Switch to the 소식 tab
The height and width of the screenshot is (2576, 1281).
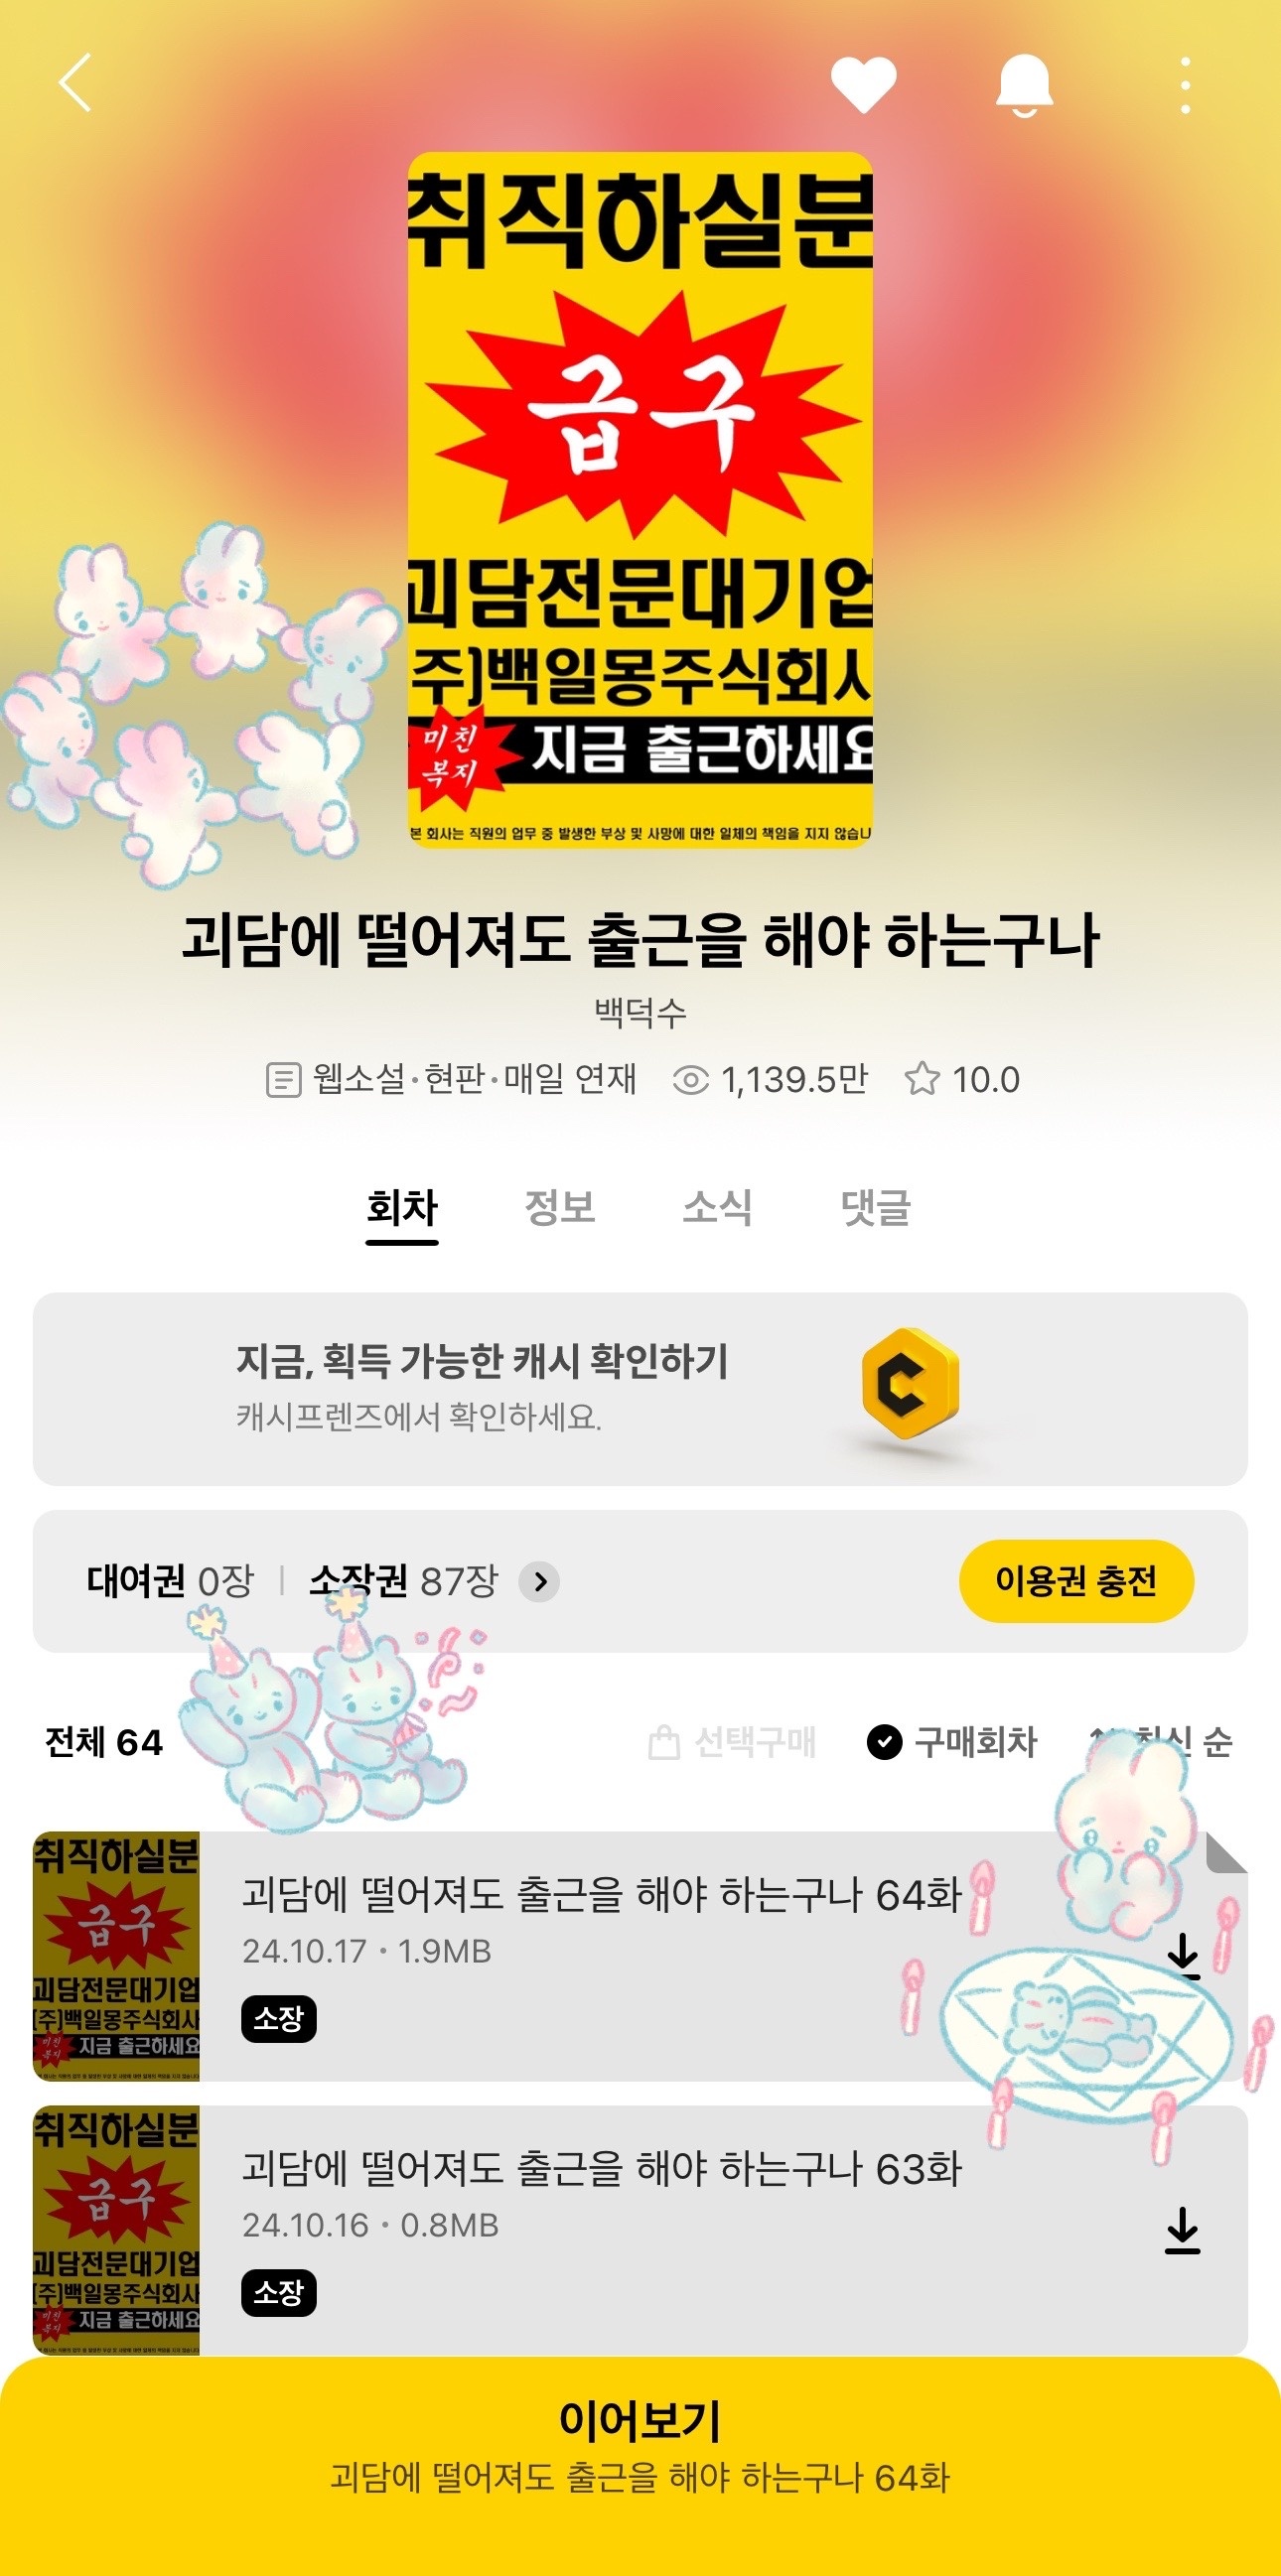pos(717,1208)
